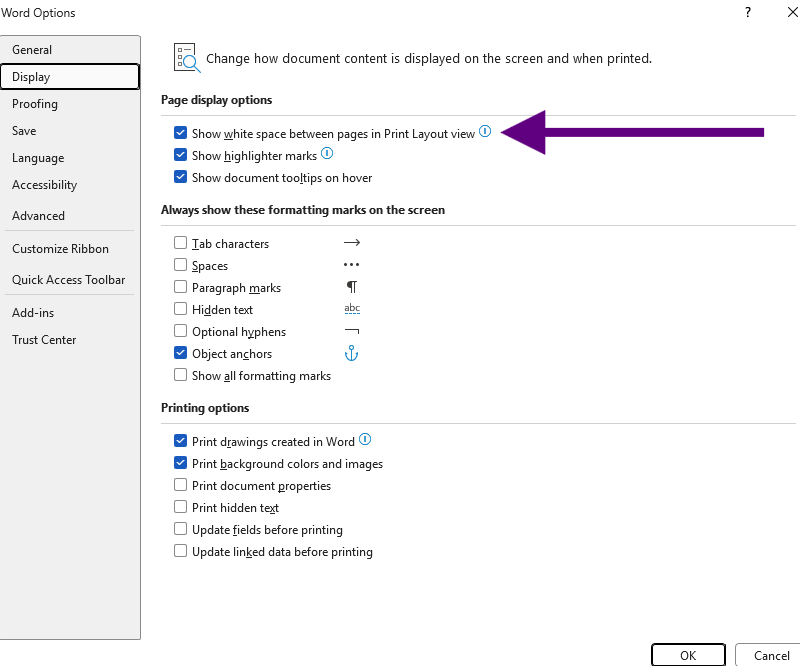Click the optional hyphen symbol

[352, 331]
